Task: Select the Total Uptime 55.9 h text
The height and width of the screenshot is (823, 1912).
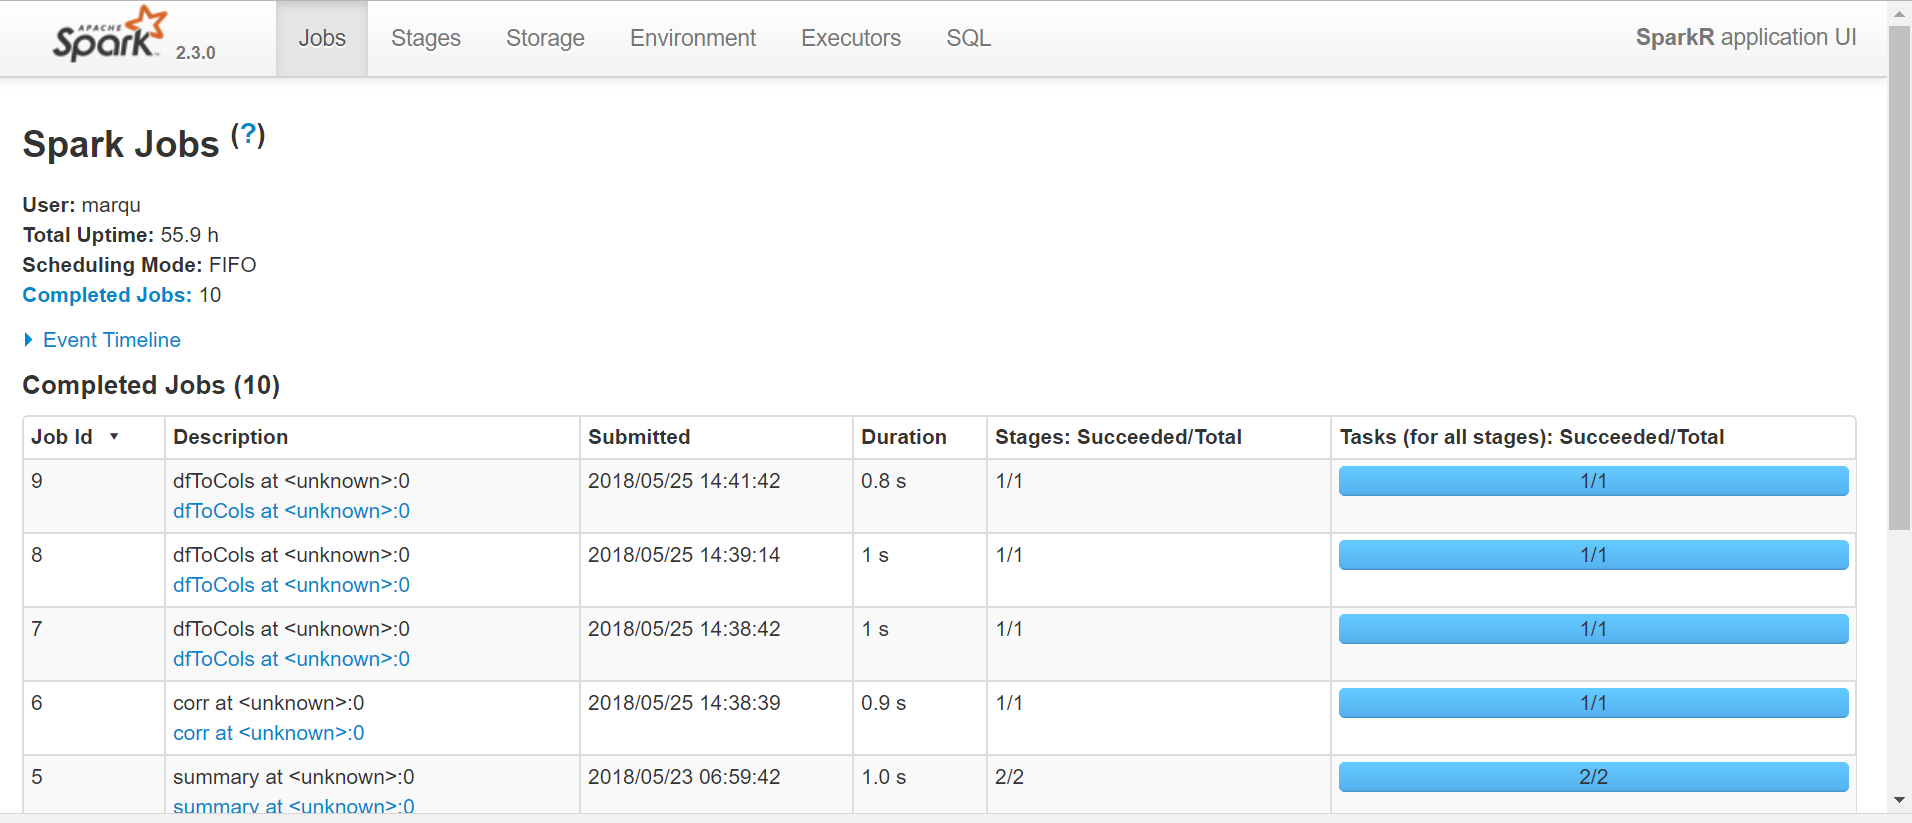Action: [x=121, y=235]
